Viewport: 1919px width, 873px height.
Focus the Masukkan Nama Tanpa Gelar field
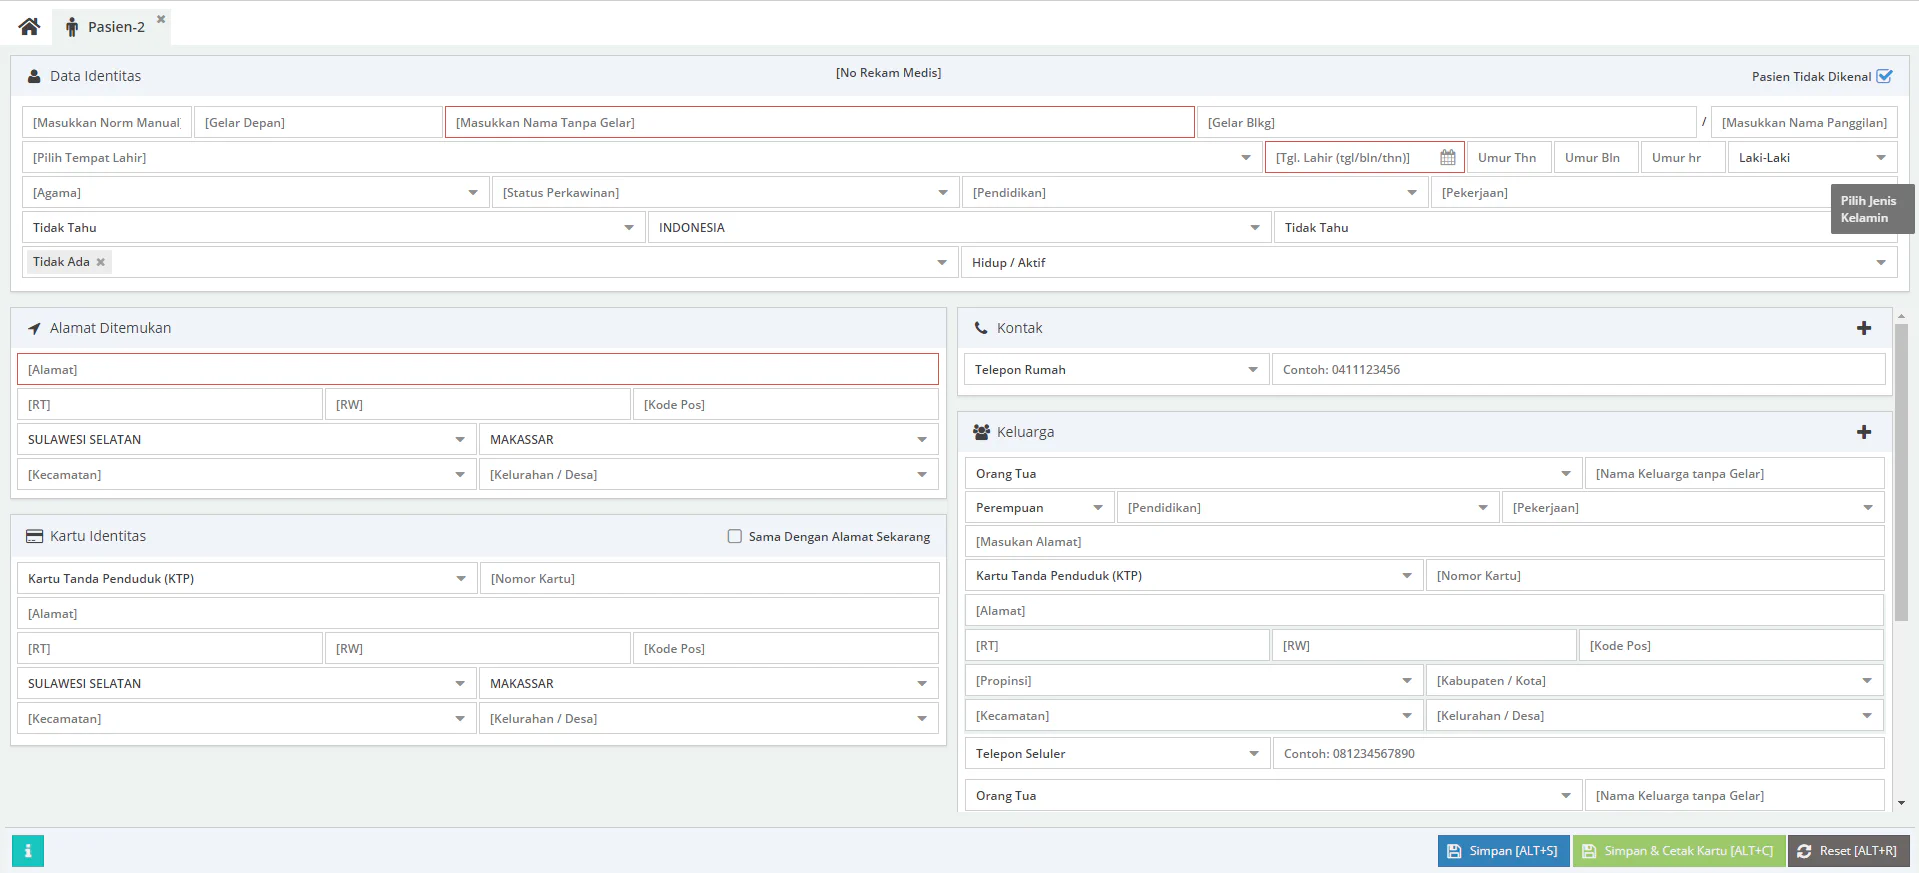pyautogui.click(x=820, y=122)
